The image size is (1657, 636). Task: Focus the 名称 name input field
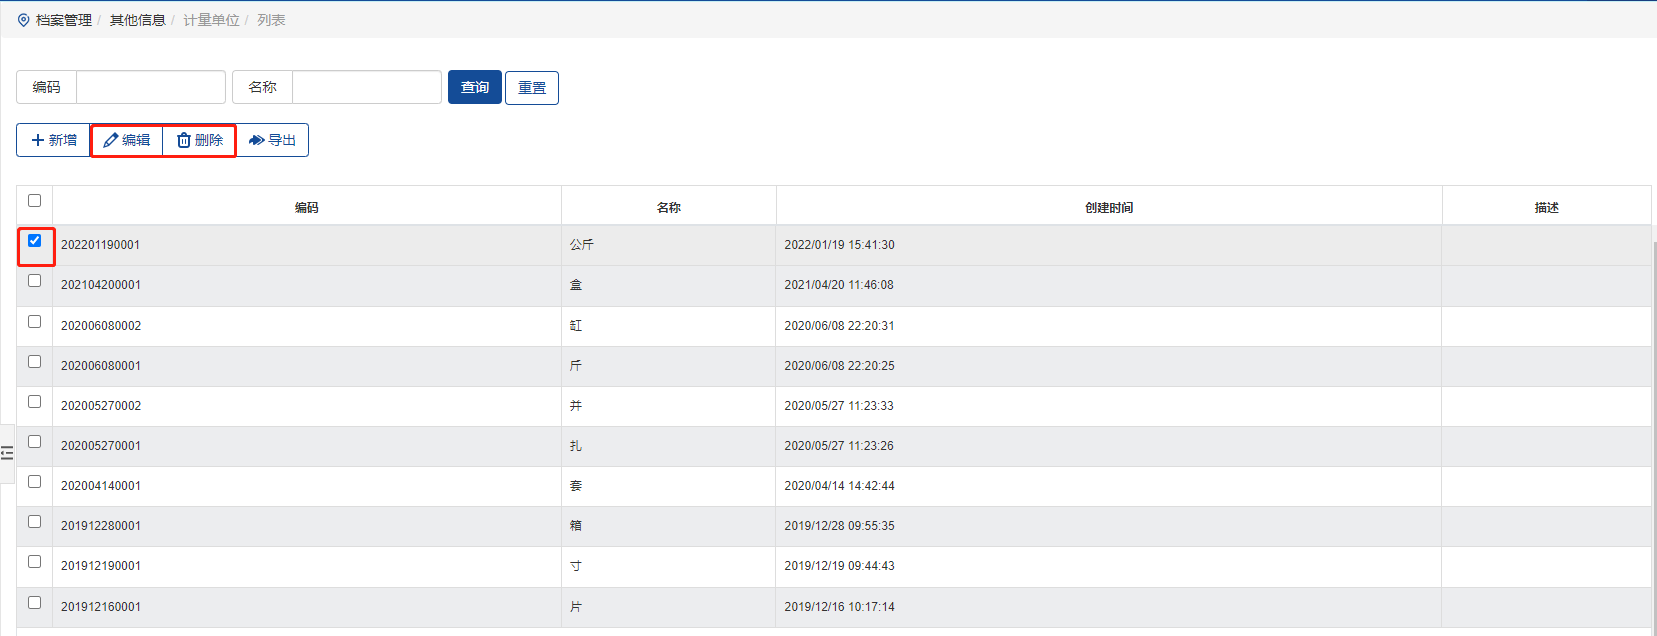coord(366,87)
